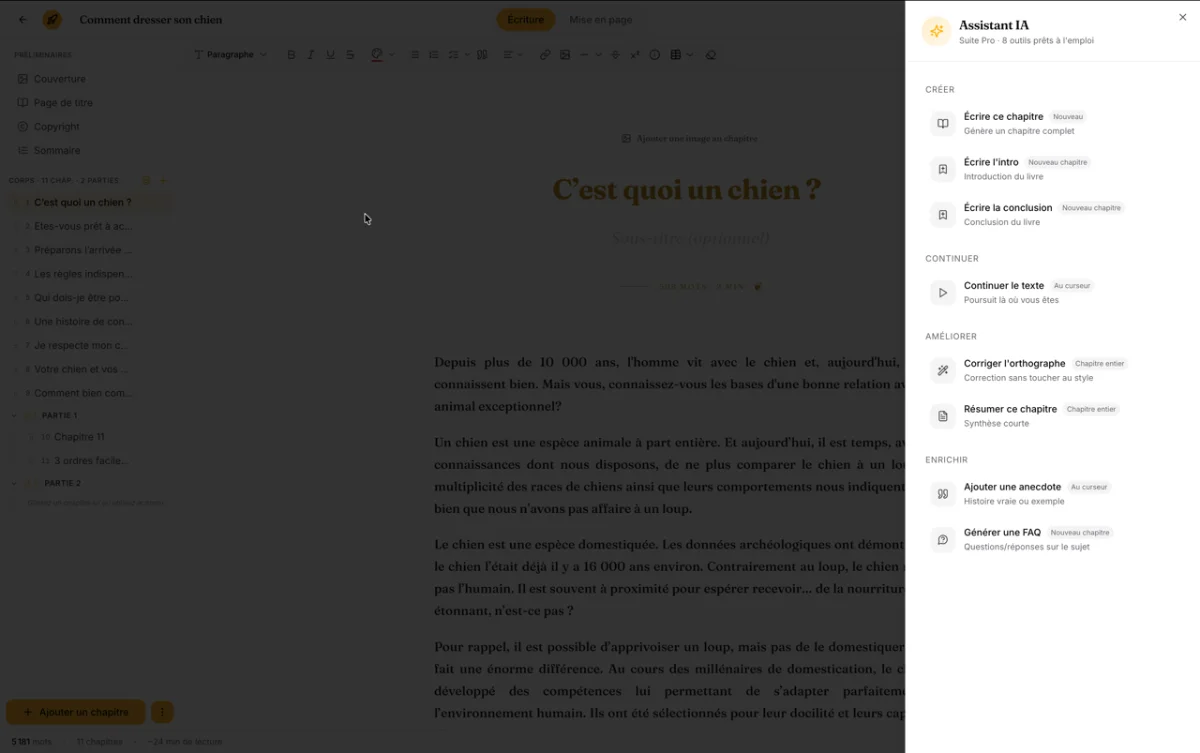
Task: Insert an image from toolbar
Action: pyautogui.click(x=565, y=55)
